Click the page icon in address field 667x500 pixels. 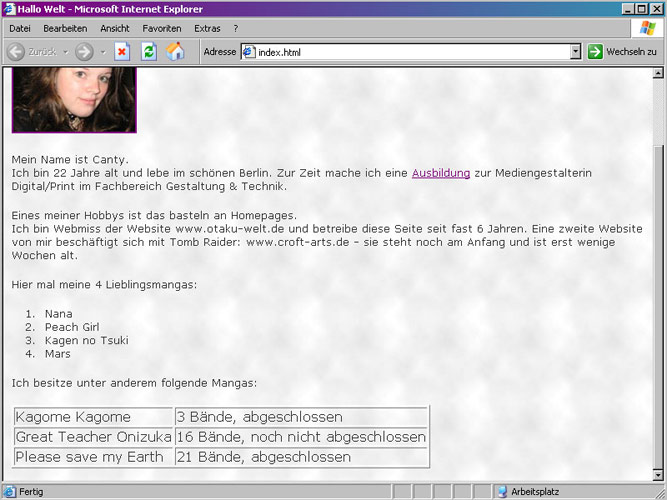(248, 52)
